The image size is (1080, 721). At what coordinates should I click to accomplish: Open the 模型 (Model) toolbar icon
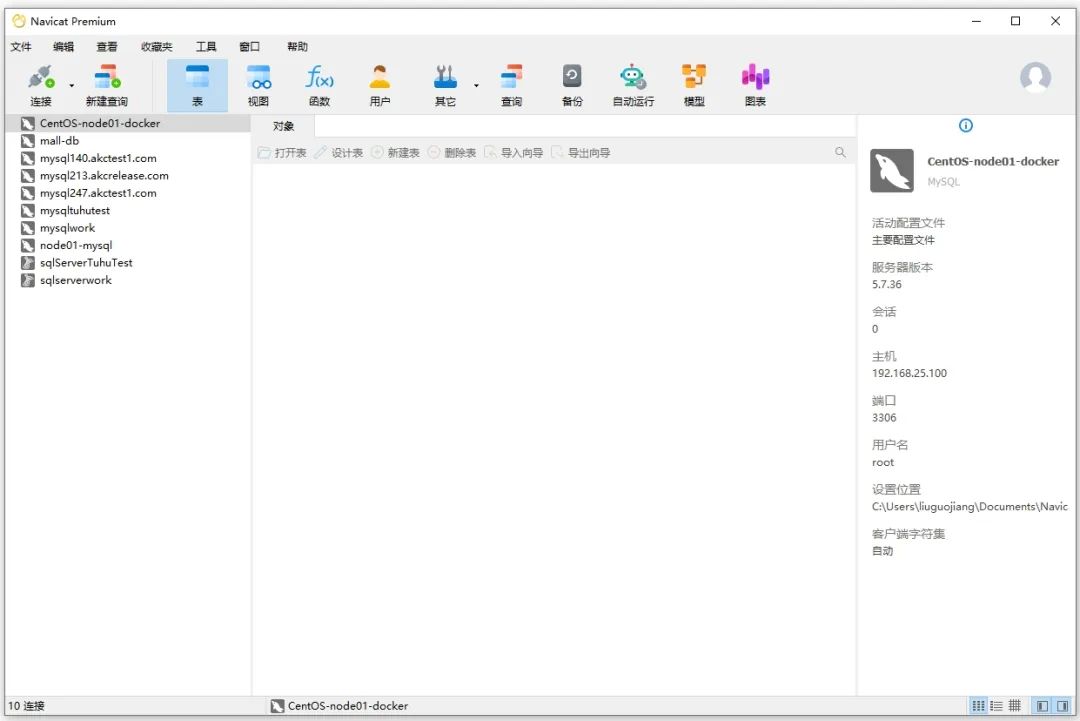click(x=694, y=85)
